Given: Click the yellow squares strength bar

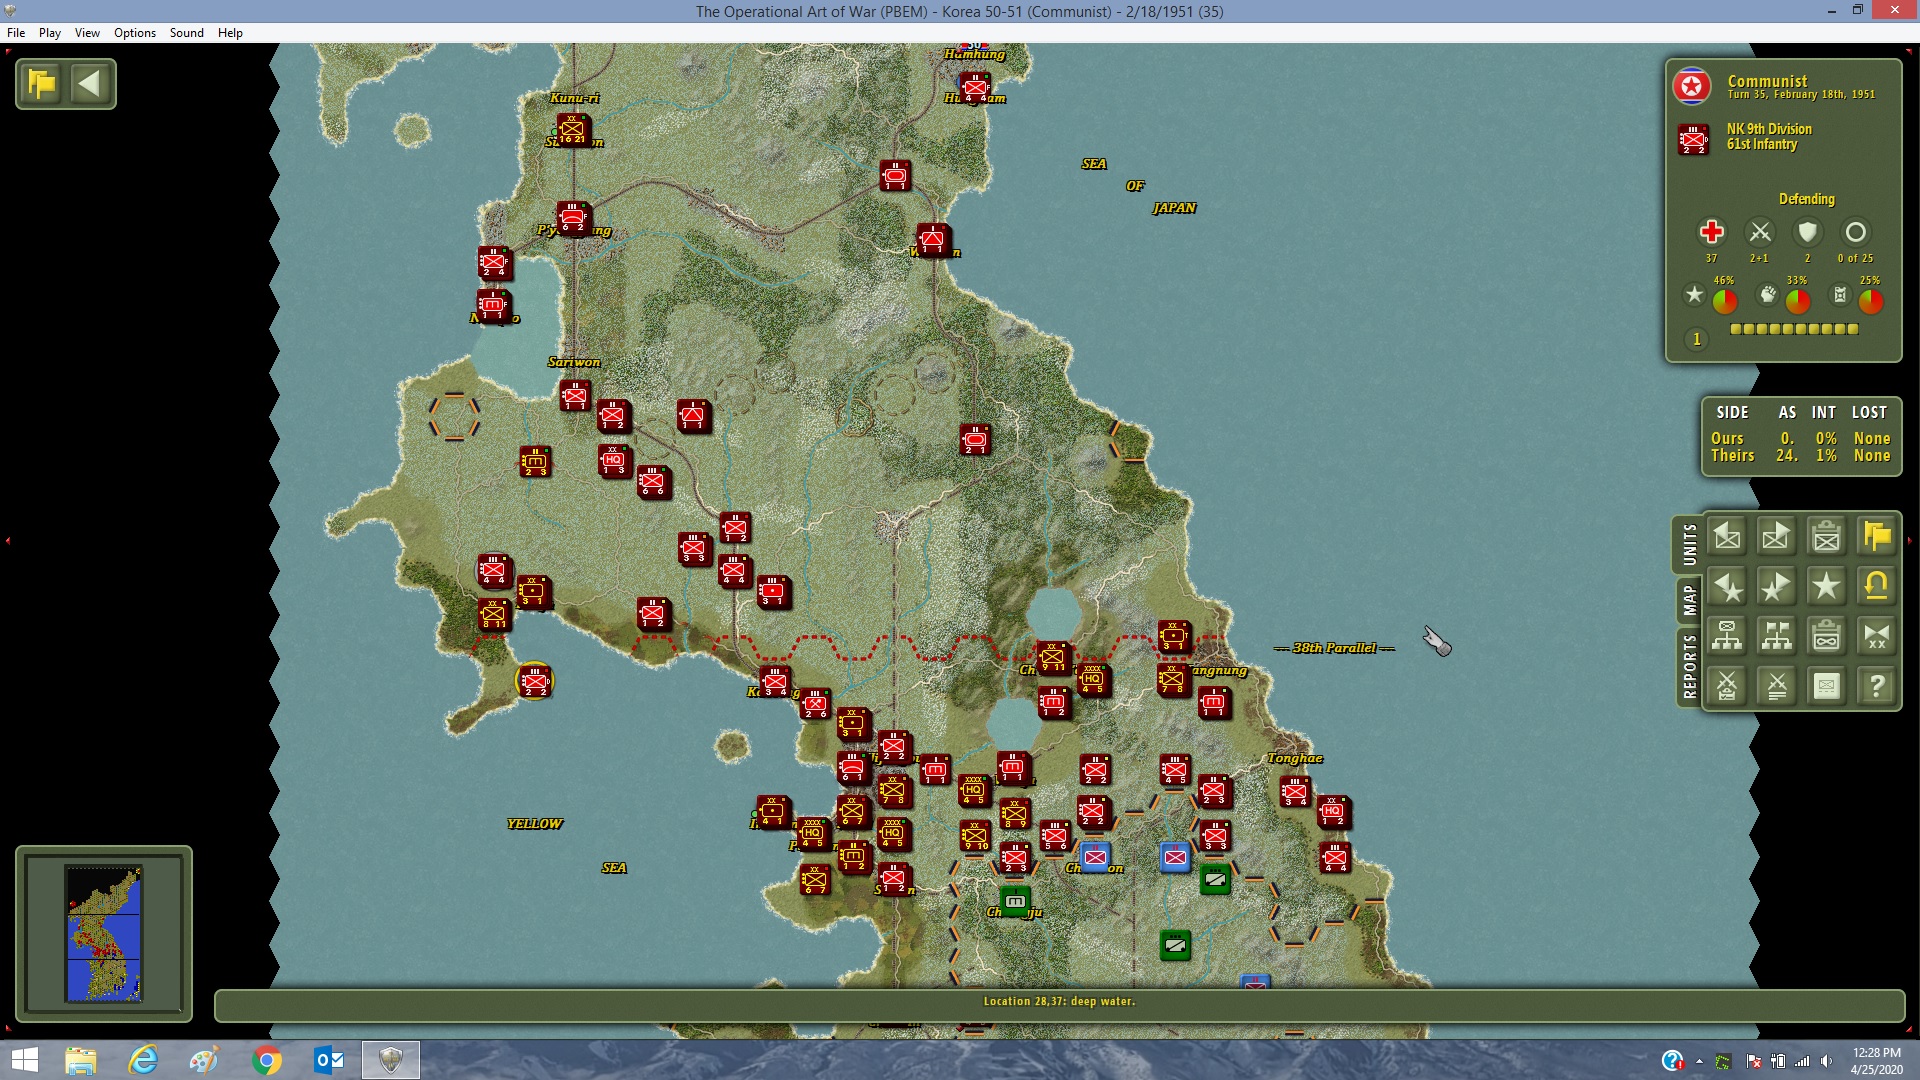Looking at the screenshot, I should click(1794, 329).
